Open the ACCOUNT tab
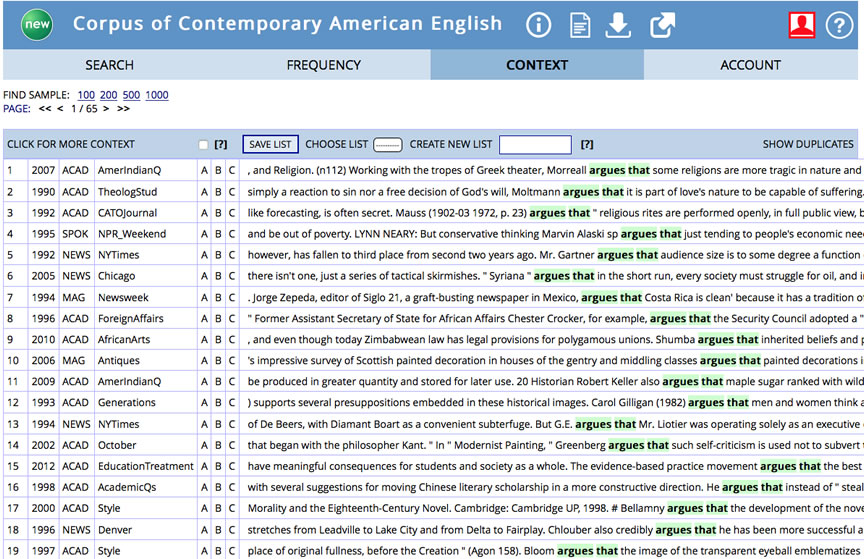Viewport: 864px width, 559px height. pyautogui.click(x=750, y=65)
